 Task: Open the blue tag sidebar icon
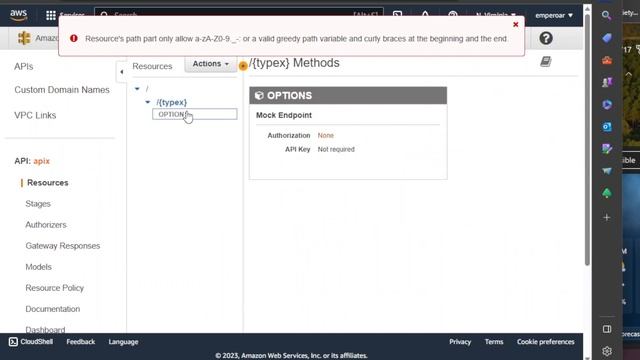tap(607, 38)
